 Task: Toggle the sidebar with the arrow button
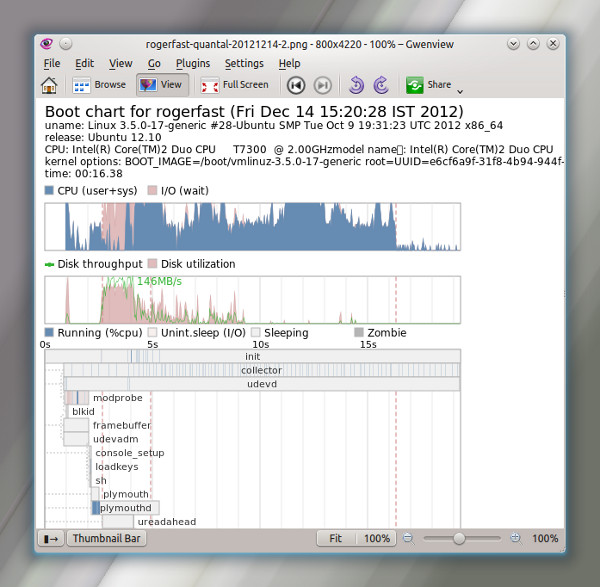tap(51, 539)
